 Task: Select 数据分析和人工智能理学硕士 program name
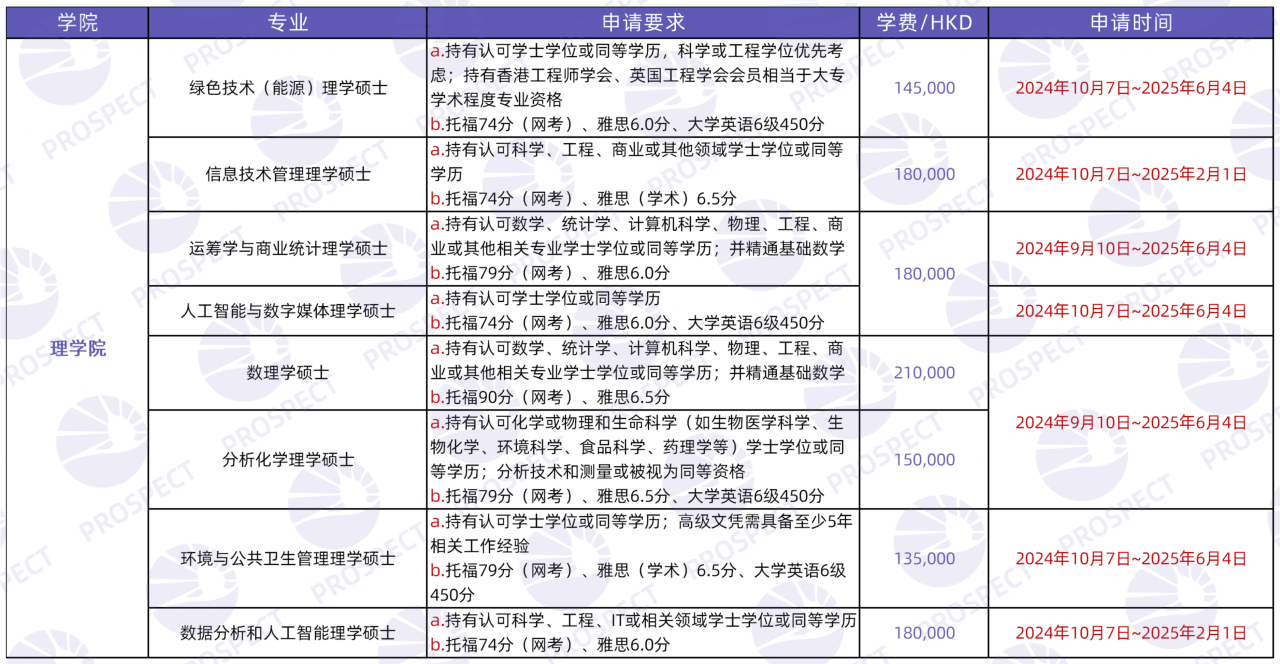(288, 633)
